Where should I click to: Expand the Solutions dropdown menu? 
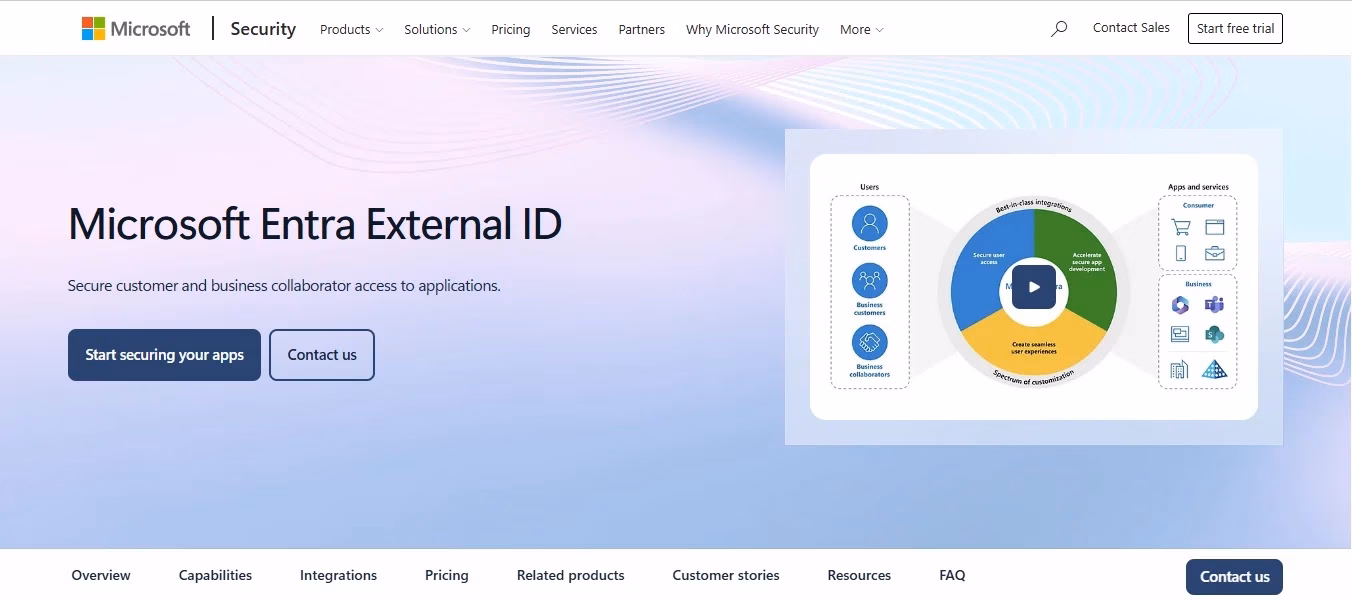[x=437, y=30]
